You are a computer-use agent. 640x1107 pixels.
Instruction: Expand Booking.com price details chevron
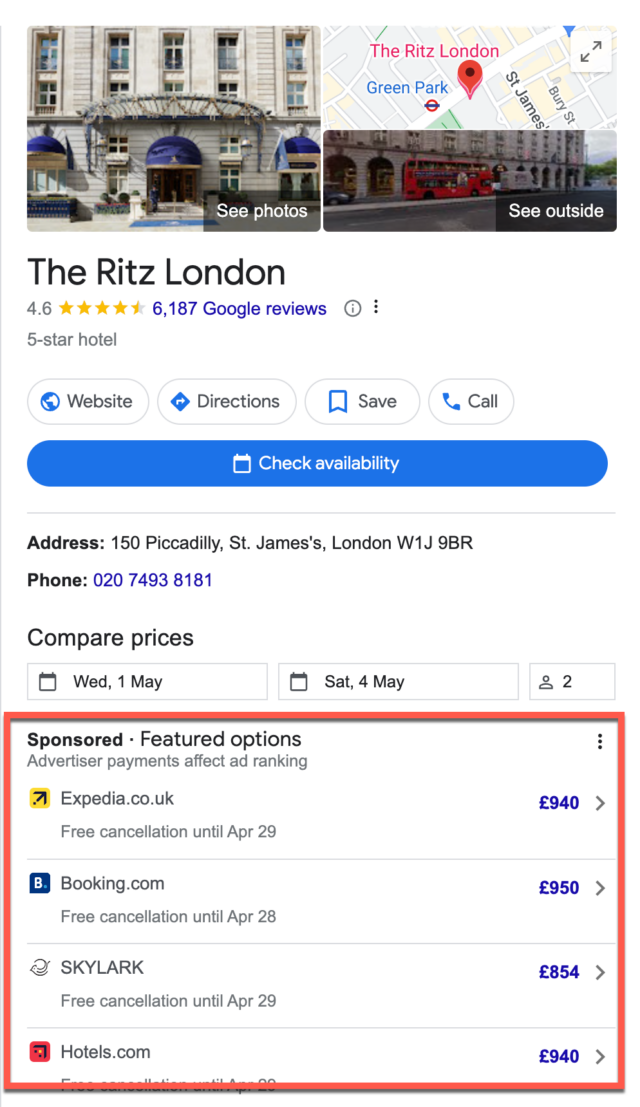pyautogui.click(x=601, y=888)
